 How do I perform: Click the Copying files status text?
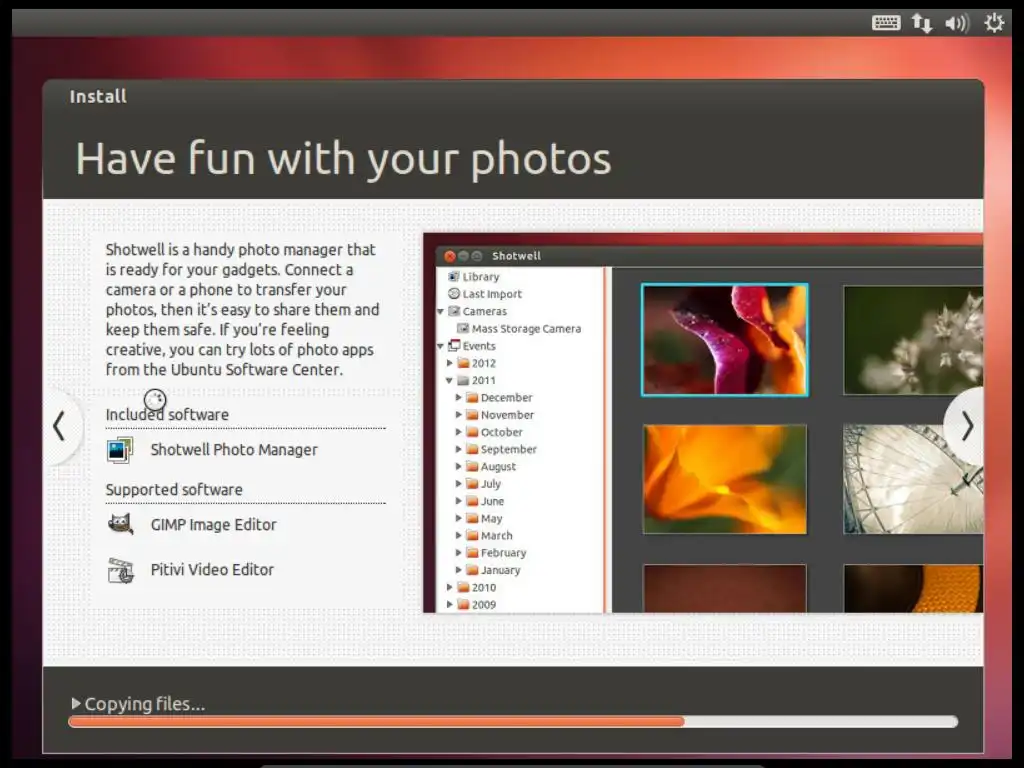145,704
